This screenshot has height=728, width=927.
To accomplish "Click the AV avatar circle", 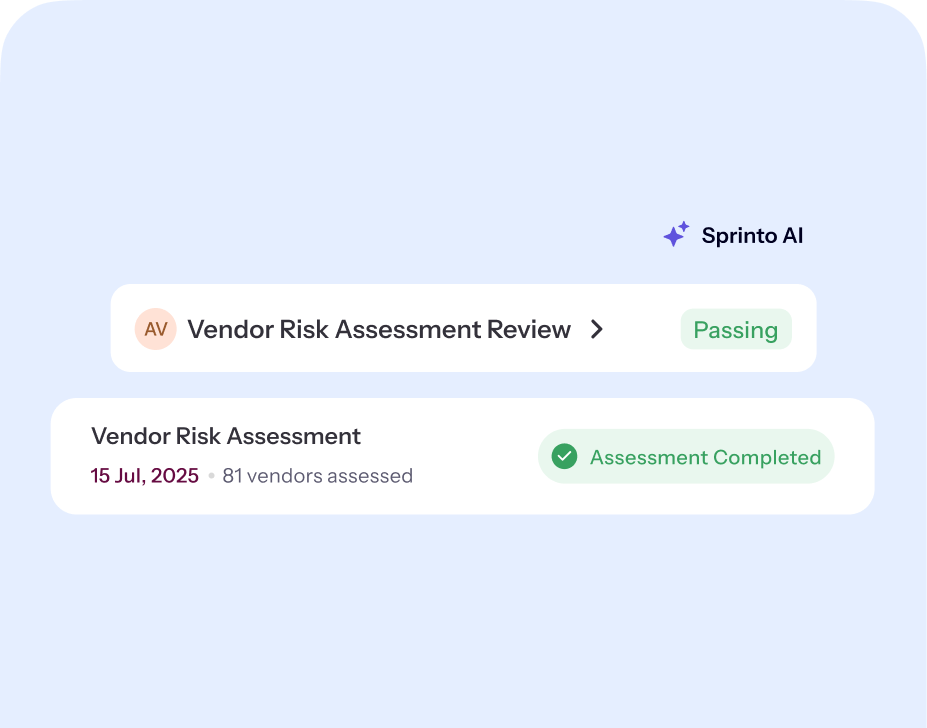I will (x=156, y=329).
